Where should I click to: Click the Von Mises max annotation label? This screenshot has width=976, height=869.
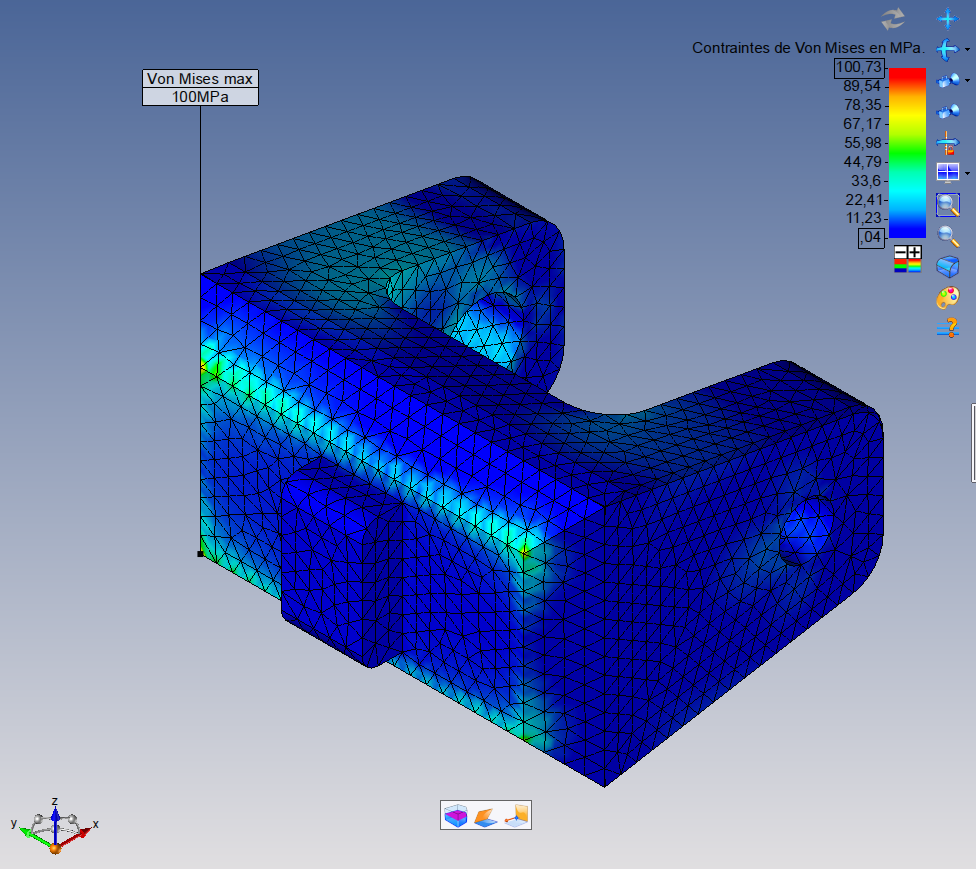tap(200, 86)
